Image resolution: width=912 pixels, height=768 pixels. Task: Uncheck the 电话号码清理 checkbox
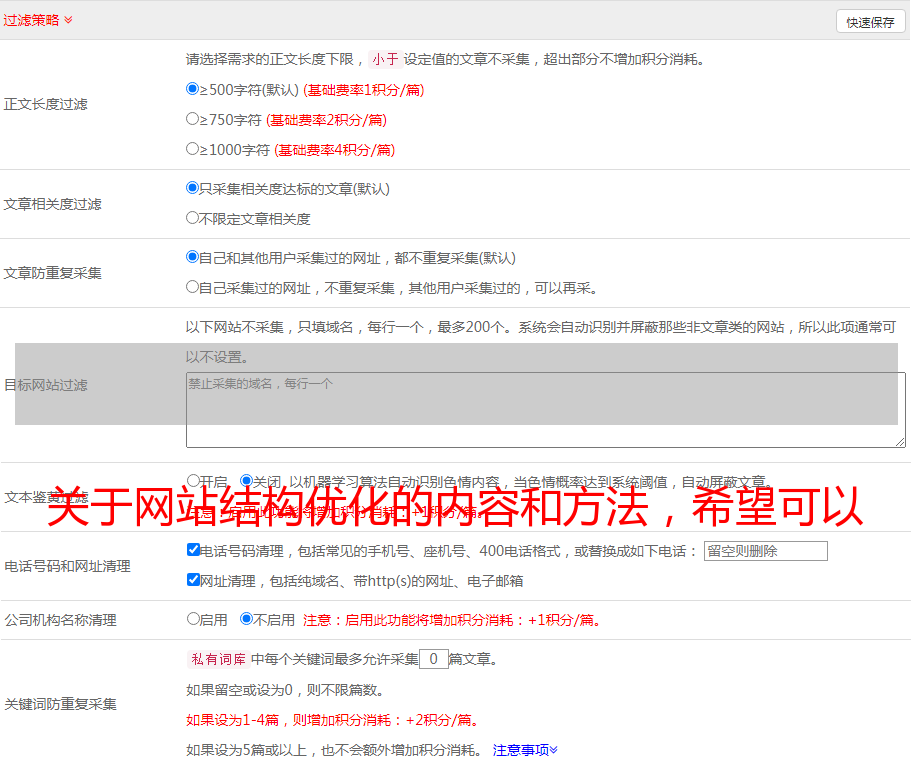click(193, 550)
